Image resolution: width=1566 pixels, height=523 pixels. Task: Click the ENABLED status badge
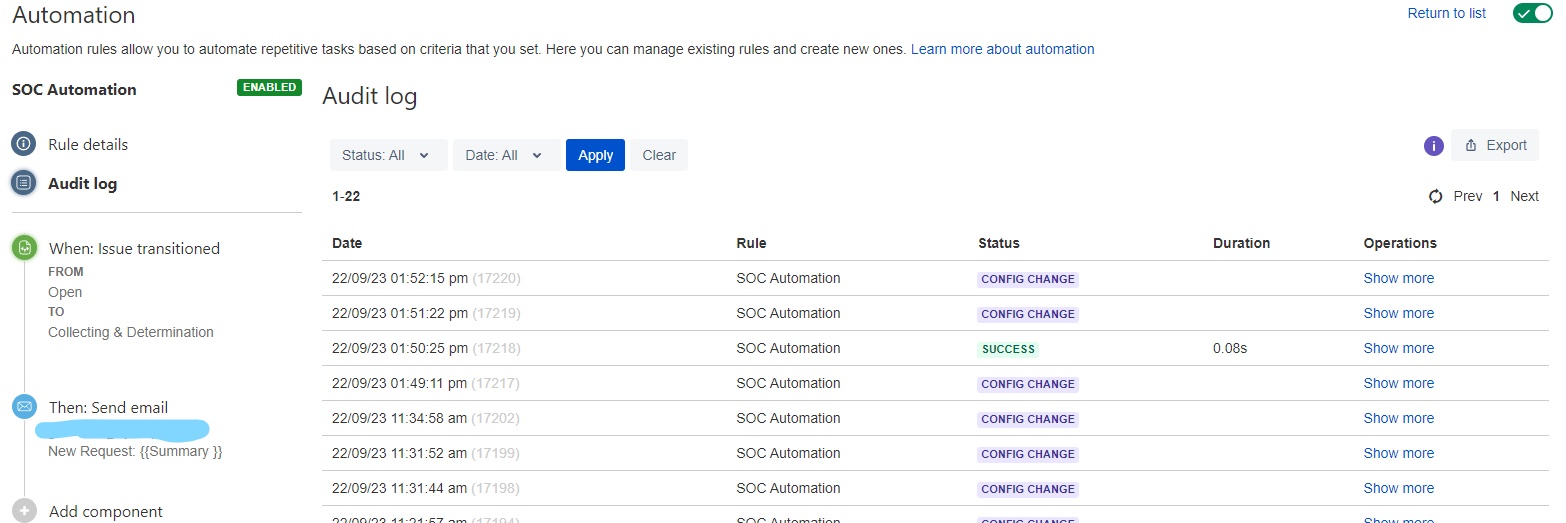tap(269, 87)
